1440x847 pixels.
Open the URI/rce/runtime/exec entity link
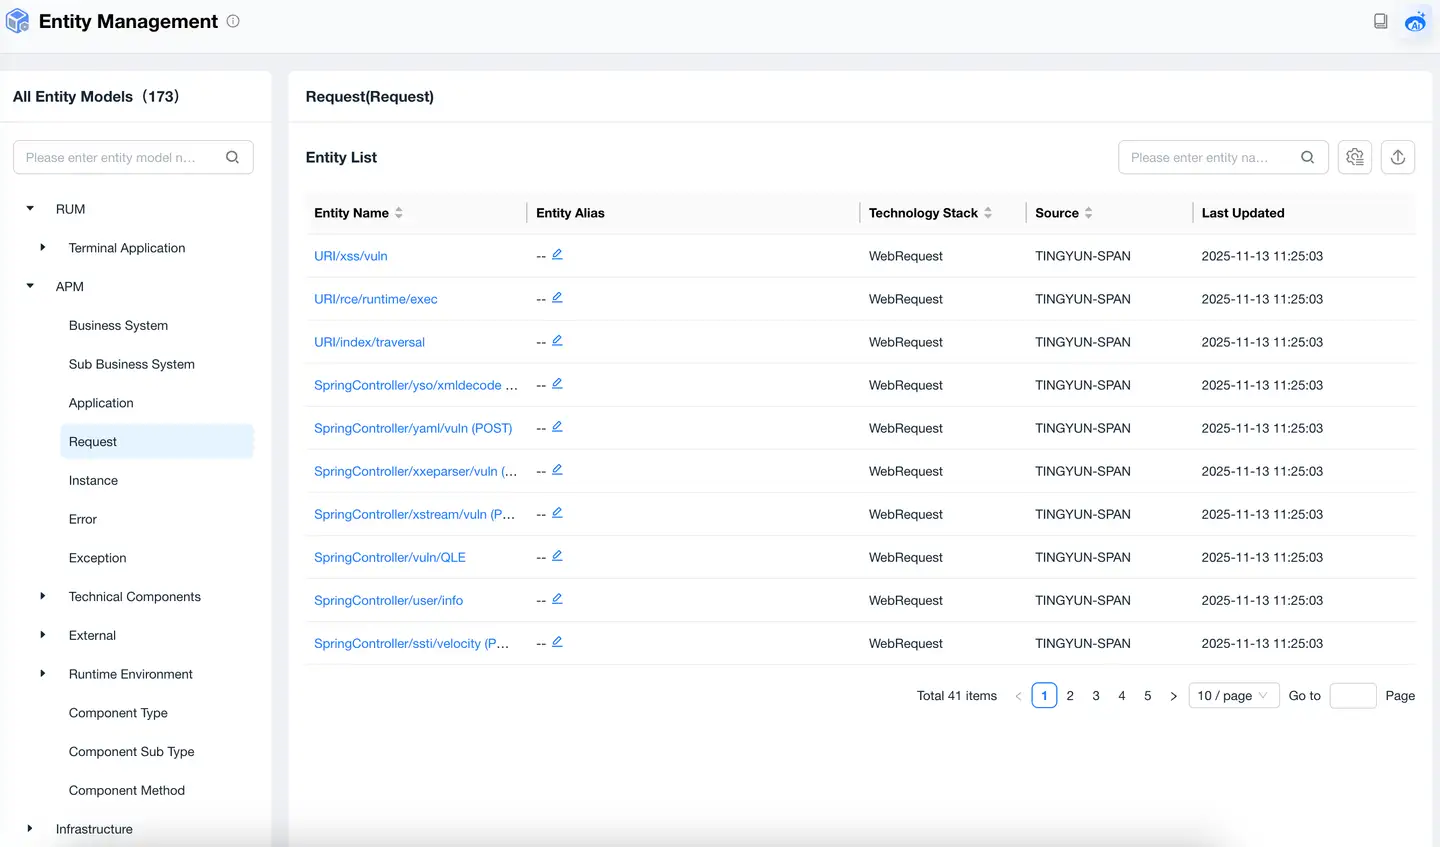pos(375,299)
